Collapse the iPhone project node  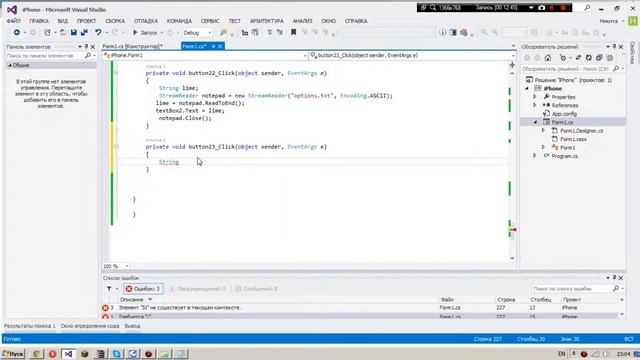527,89
